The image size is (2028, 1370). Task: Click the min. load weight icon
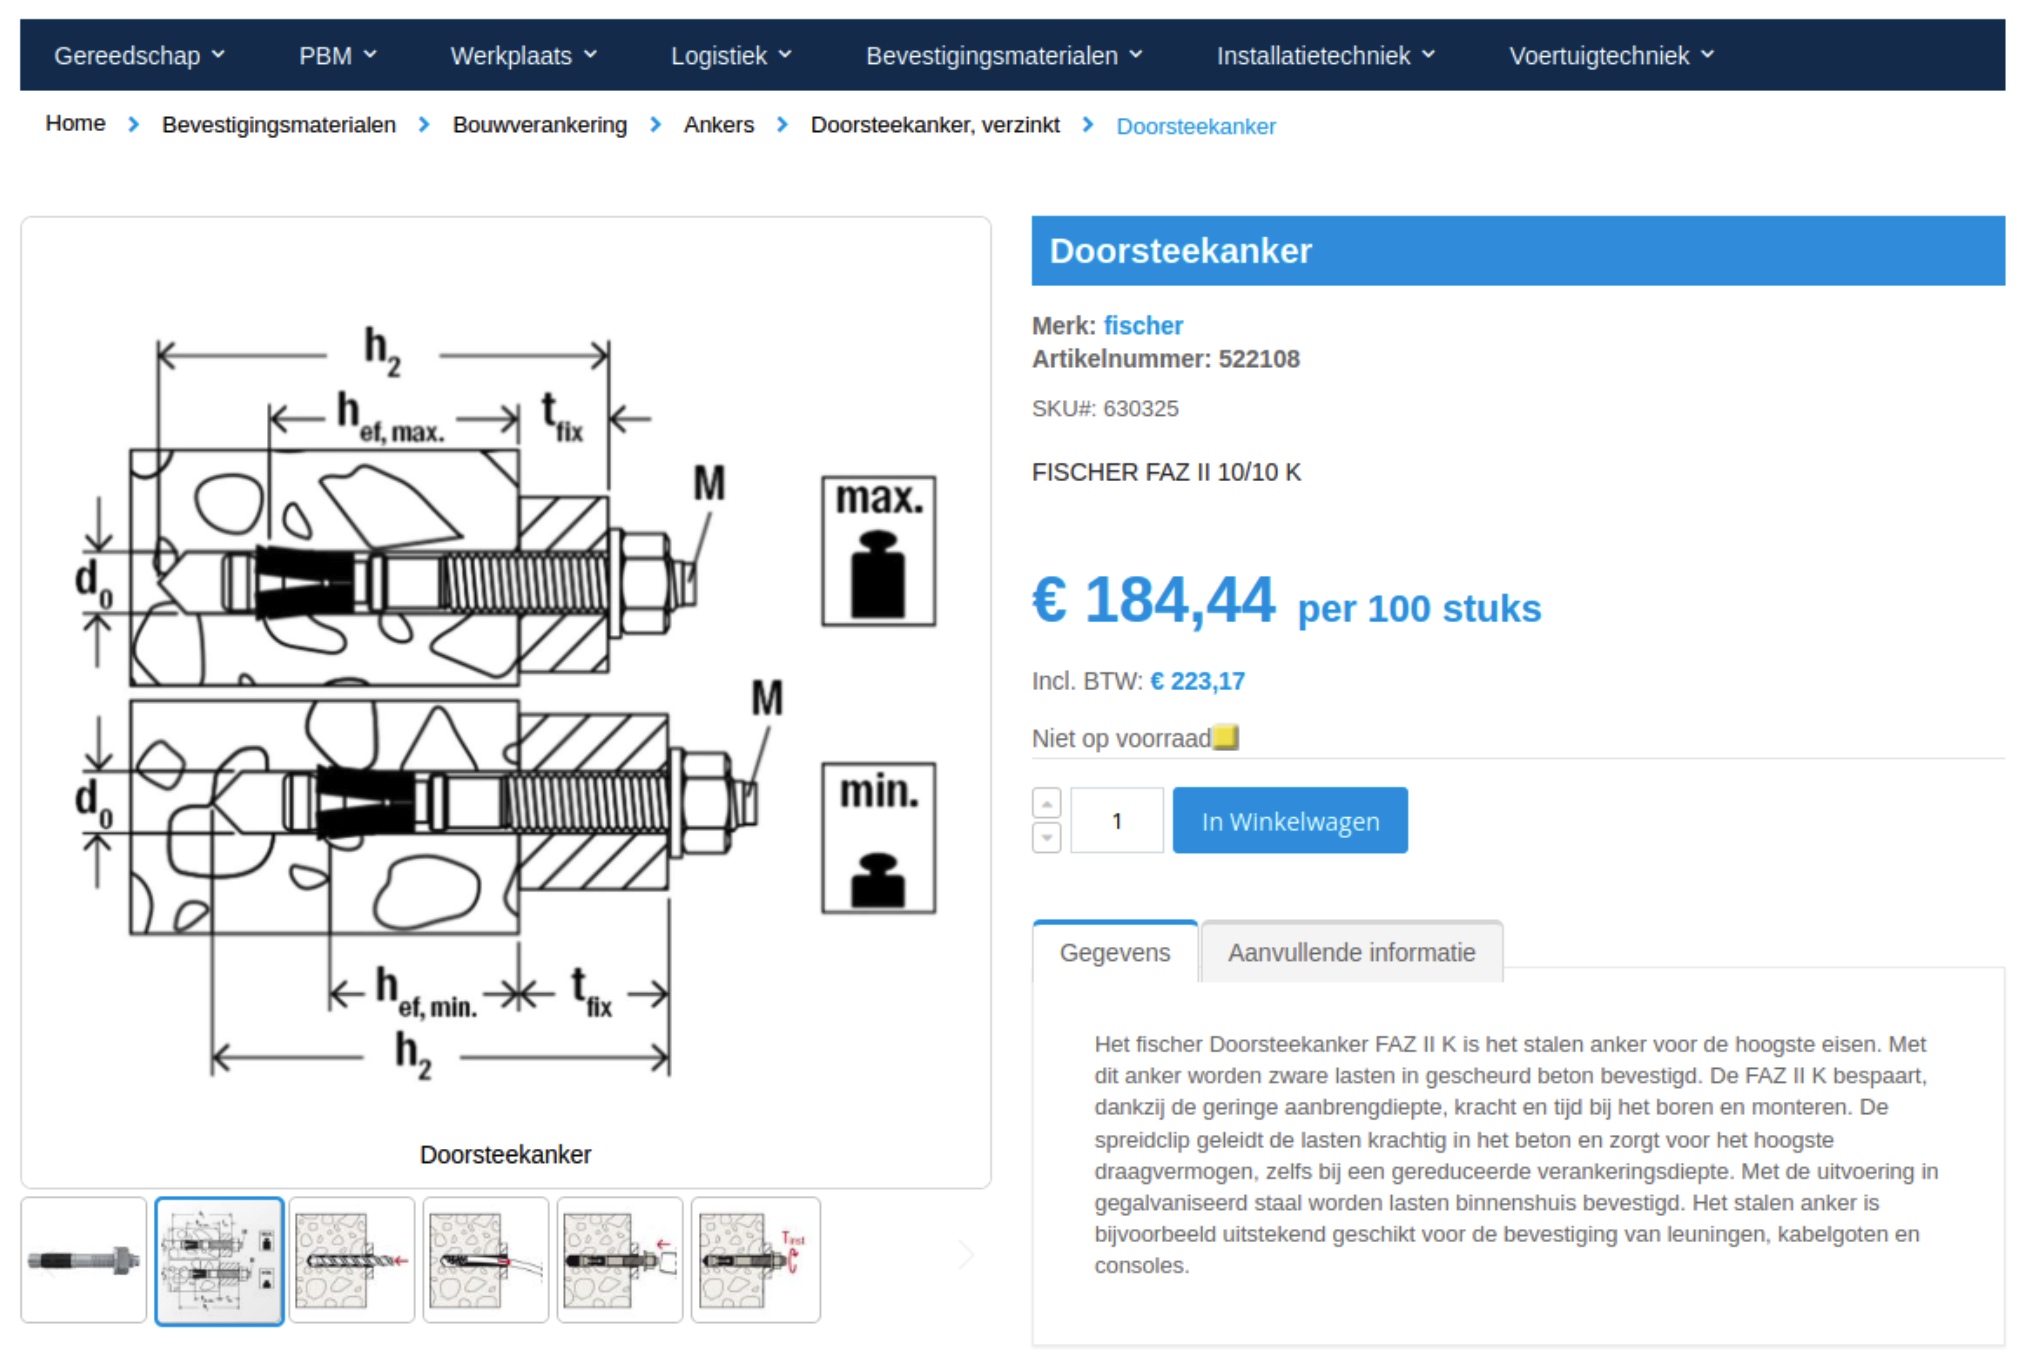pos(879,838)
